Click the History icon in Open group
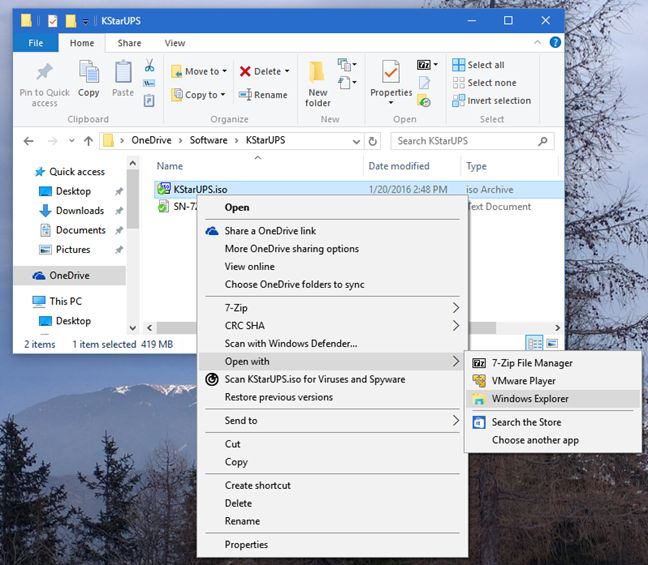The image size is (648, 565). [424, 101]
